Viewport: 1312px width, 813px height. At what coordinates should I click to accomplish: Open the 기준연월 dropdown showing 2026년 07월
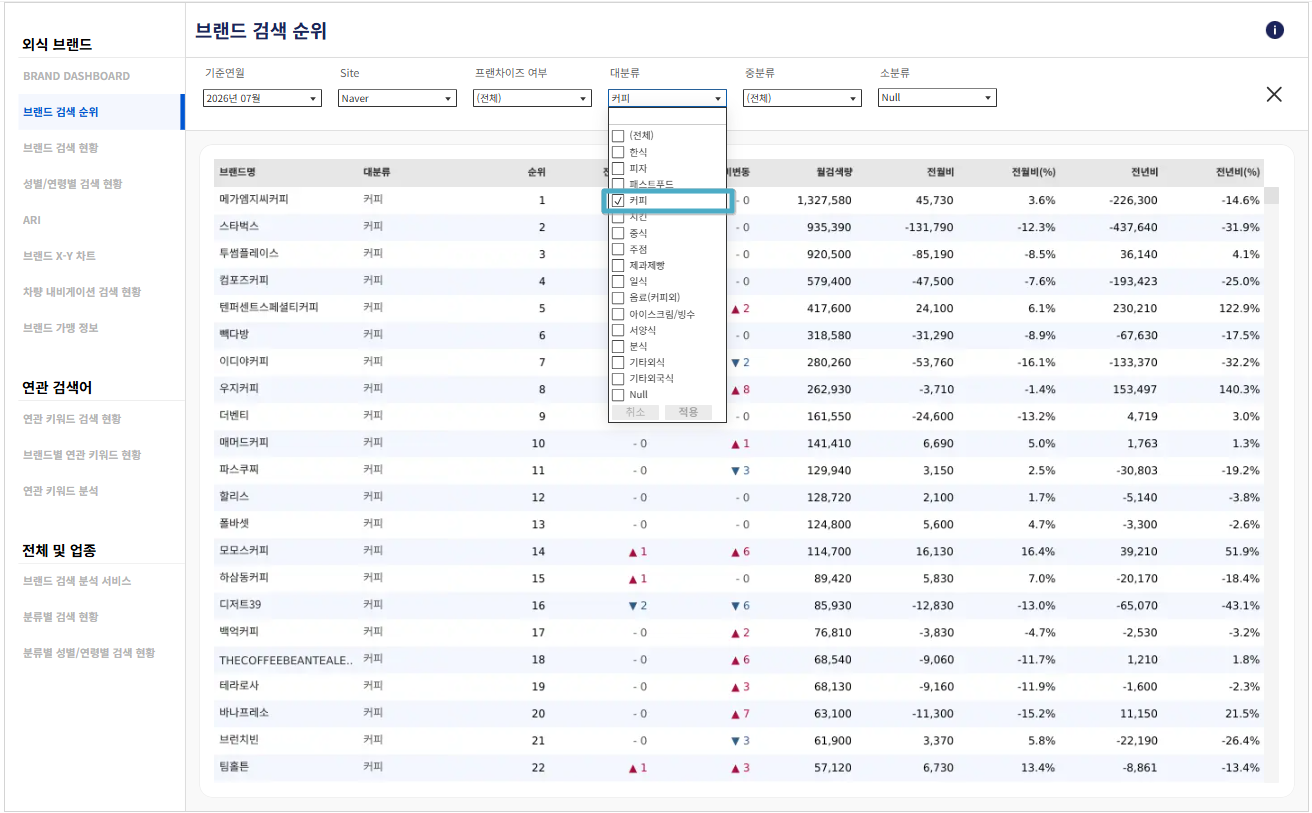click(x=262, y=98)
